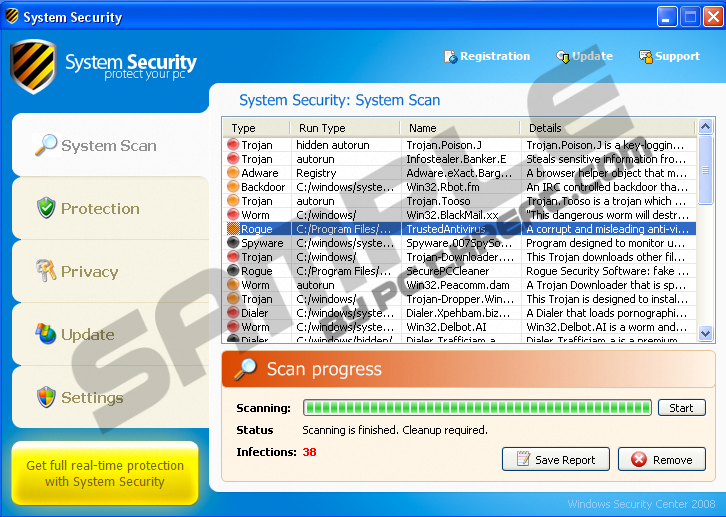
Task: Click the scroll down arrow of threat list
Action: [x=705, y=333]
